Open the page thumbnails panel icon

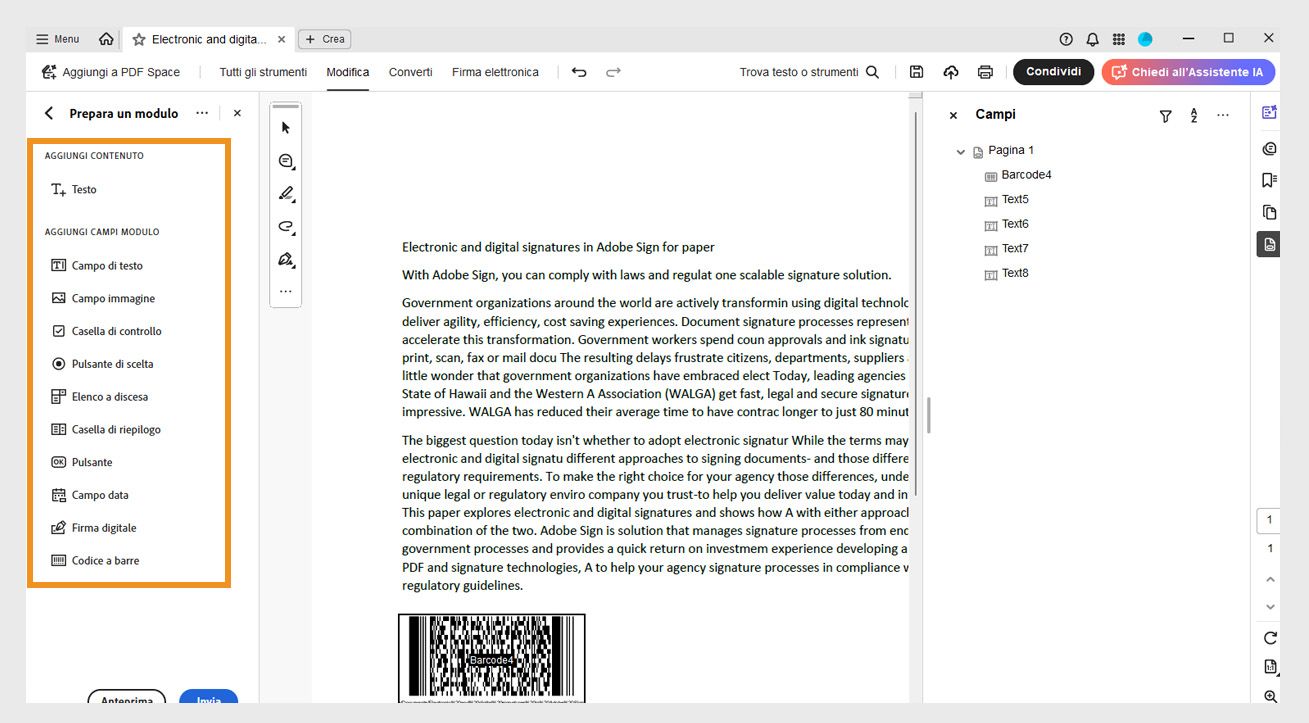click(1270, 212)
